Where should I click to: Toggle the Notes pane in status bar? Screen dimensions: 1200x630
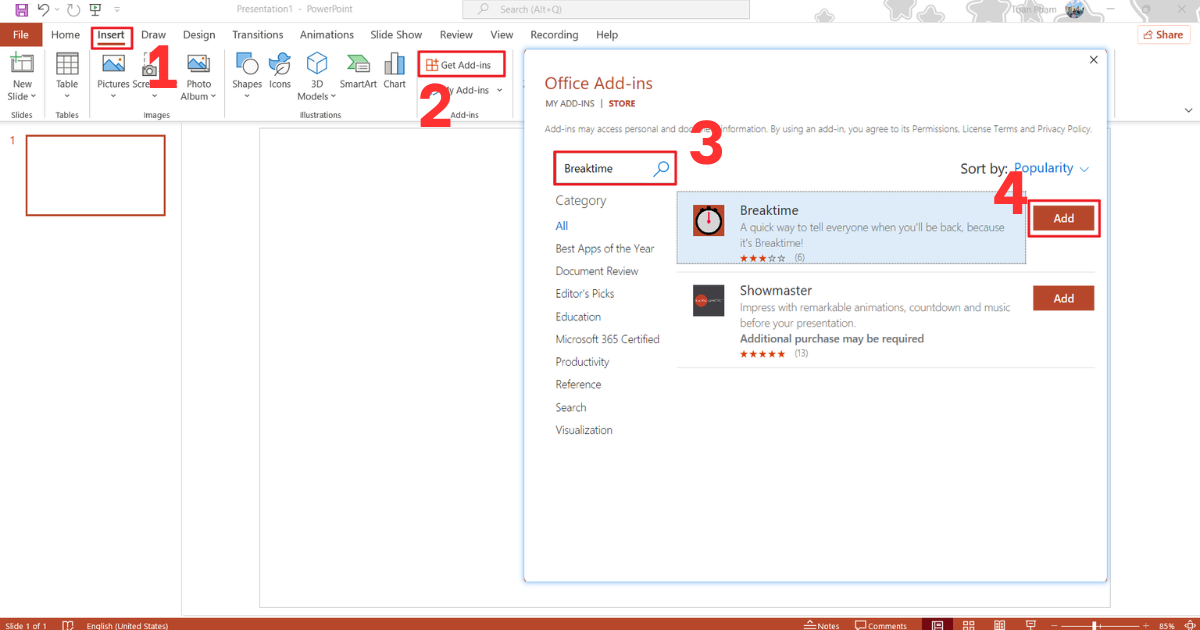tap(822, 625)
